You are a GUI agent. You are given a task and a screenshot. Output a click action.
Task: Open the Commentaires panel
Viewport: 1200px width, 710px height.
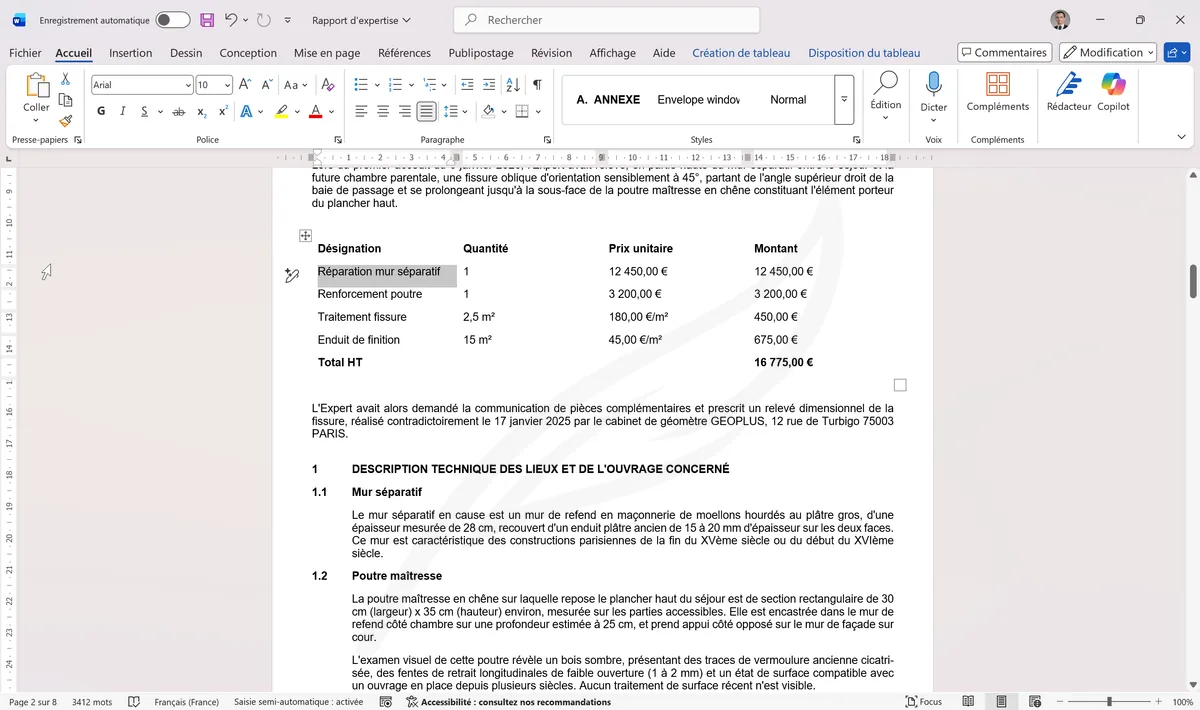point(1004,51)
